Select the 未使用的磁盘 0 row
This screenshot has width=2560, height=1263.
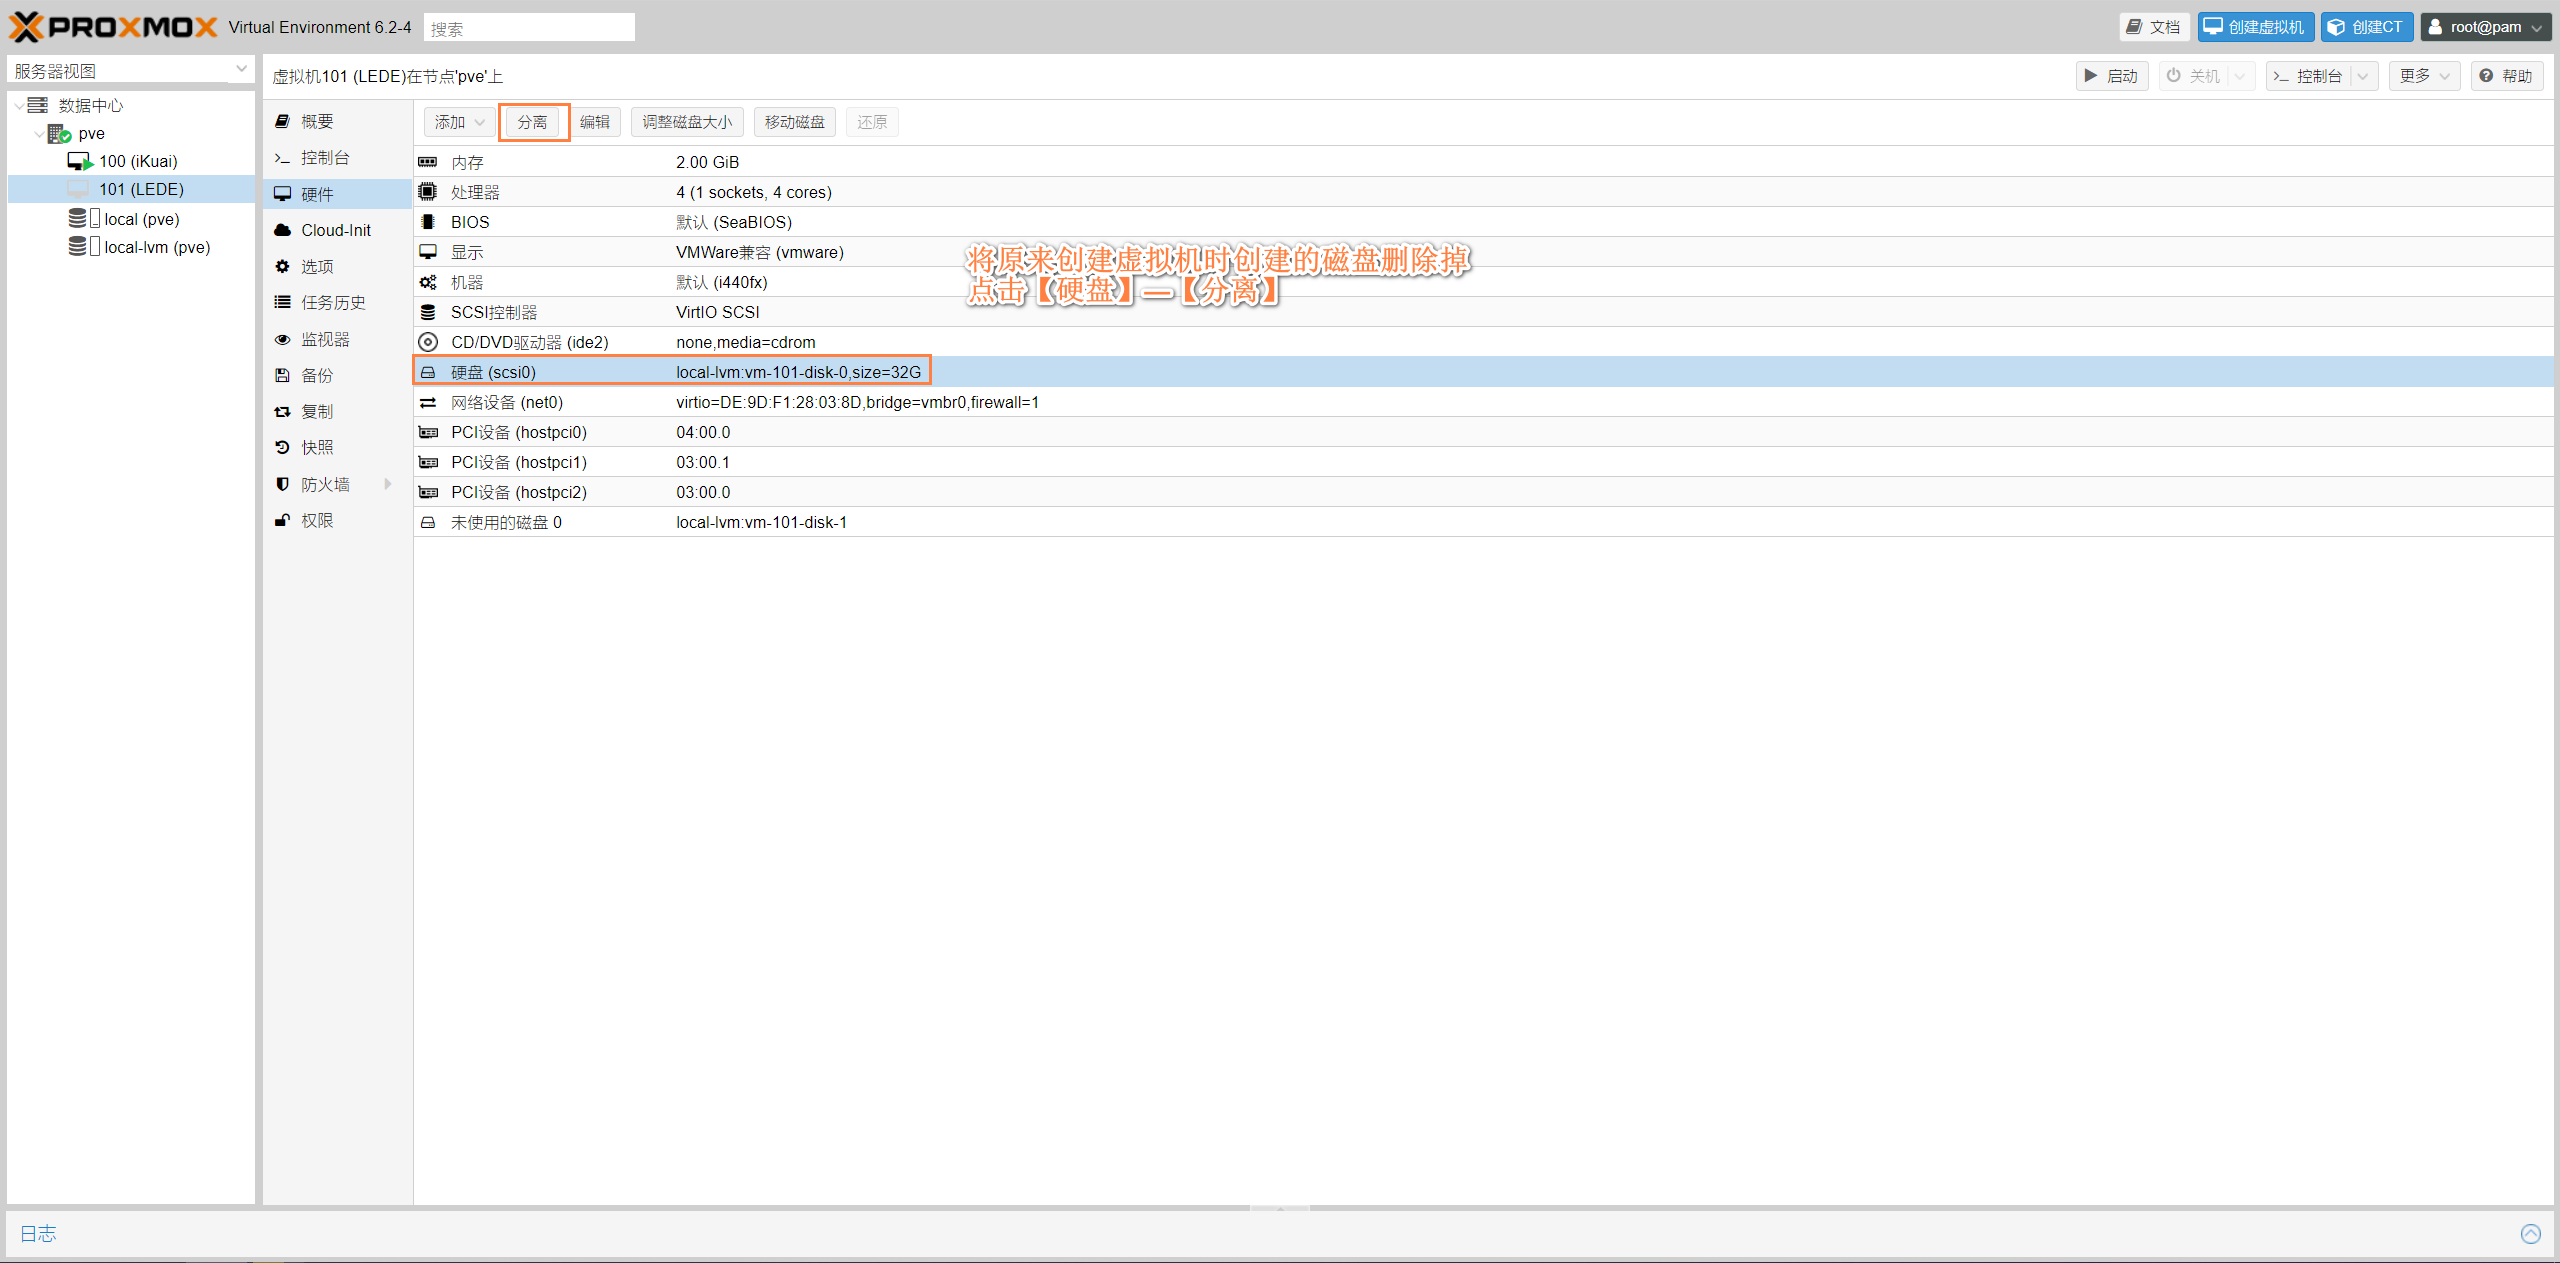506,522
